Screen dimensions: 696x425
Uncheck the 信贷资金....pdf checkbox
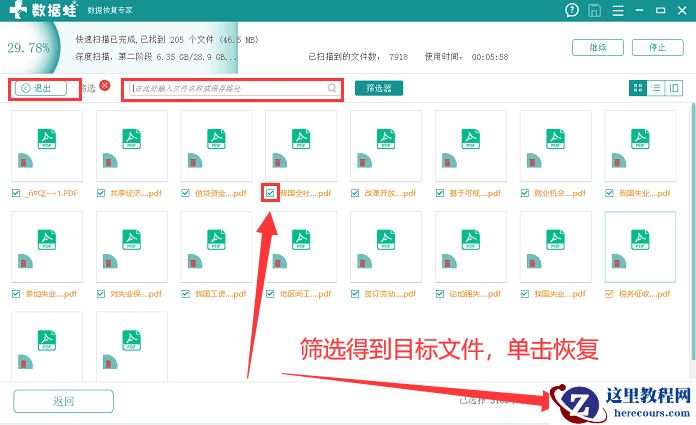click(186, 193)
